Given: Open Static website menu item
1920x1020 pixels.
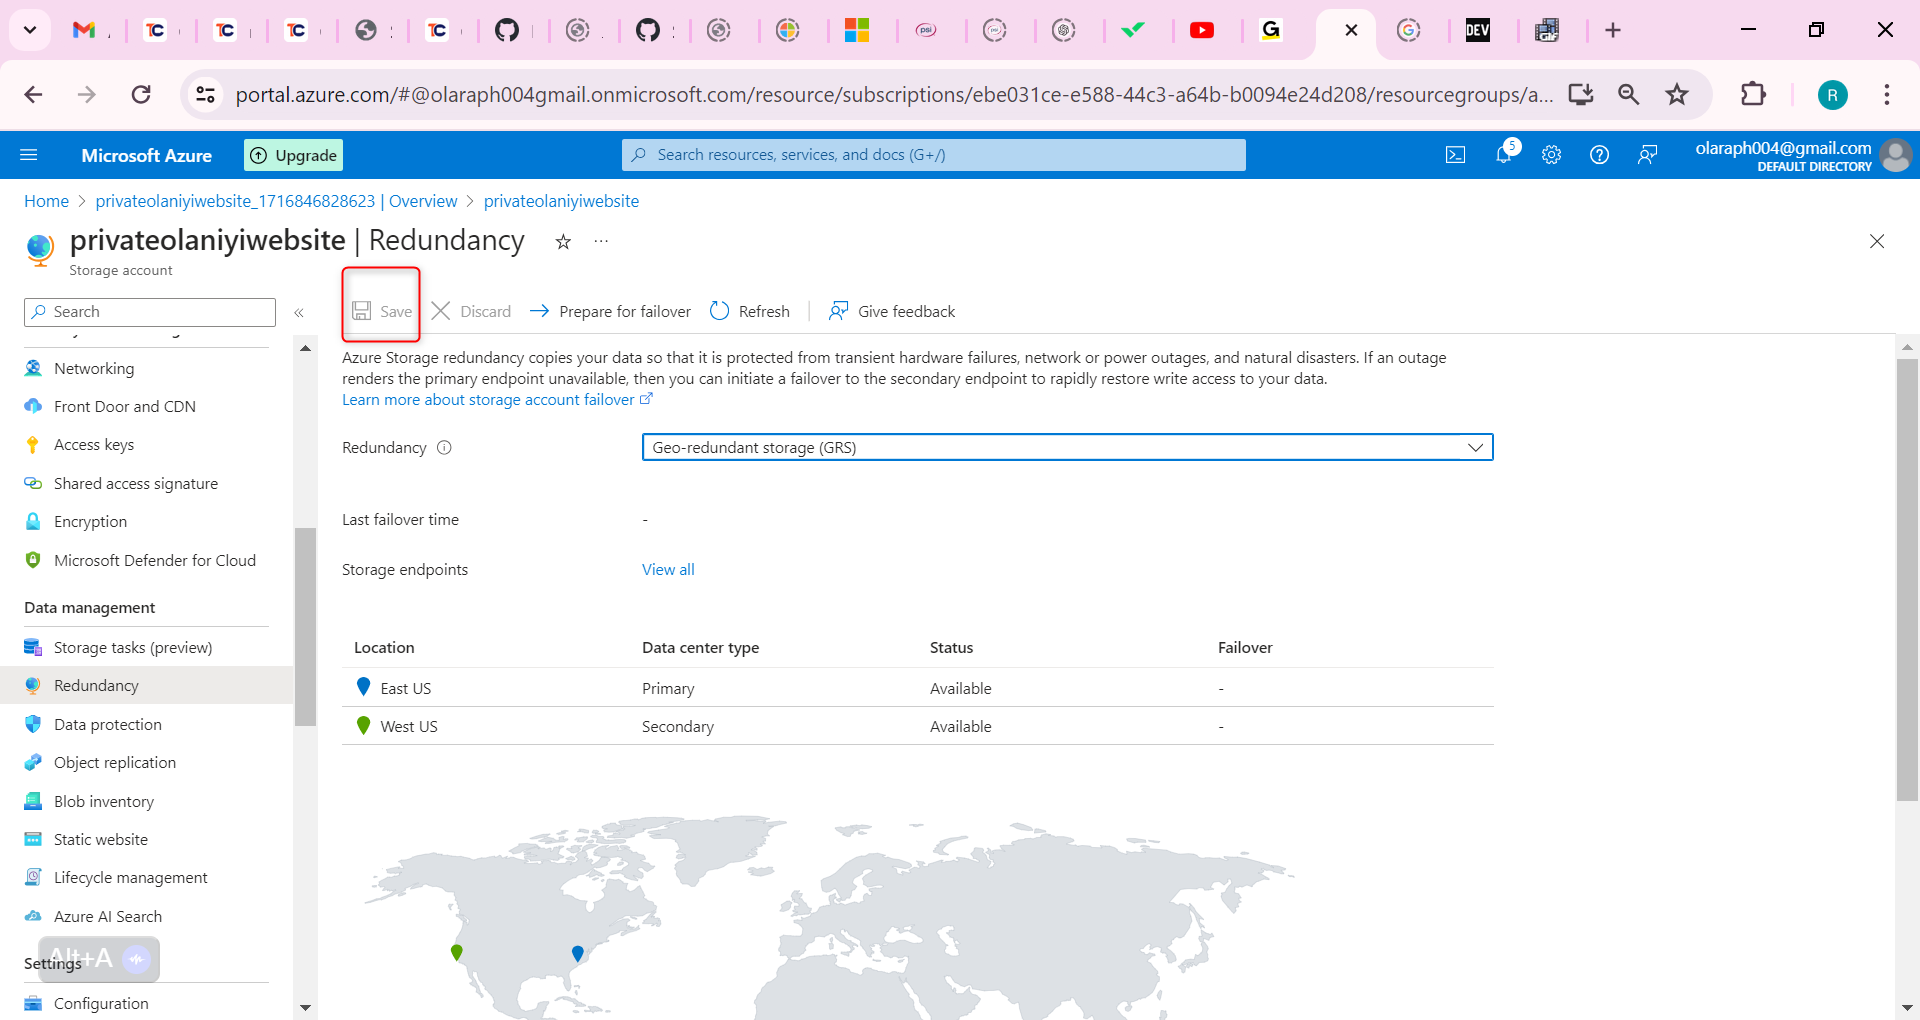Looking at the screenshot, I should 100,839.
